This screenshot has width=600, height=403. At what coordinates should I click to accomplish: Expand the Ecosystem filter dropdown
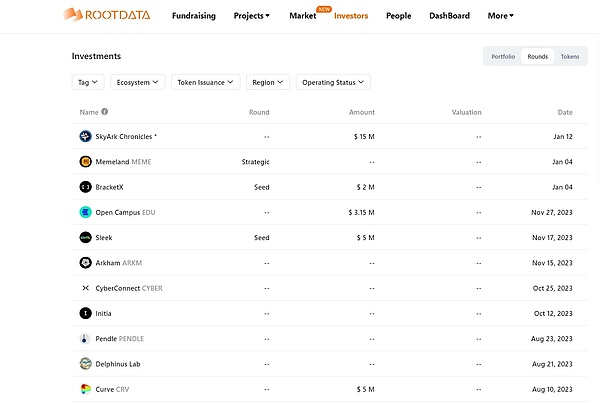pyautogui.click(x=138, y=82)
